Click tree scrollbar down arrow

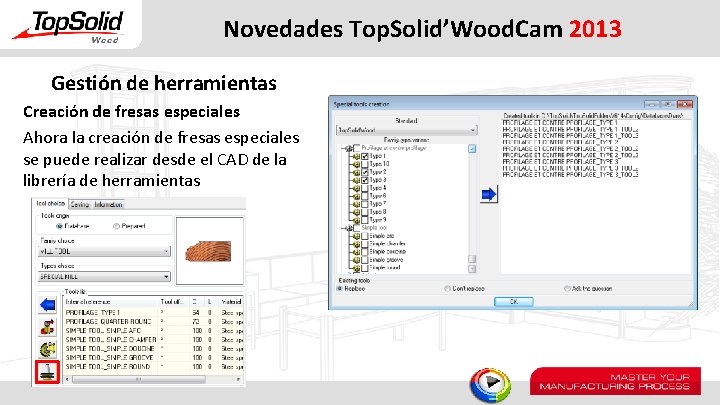click(x=472, y=269)
